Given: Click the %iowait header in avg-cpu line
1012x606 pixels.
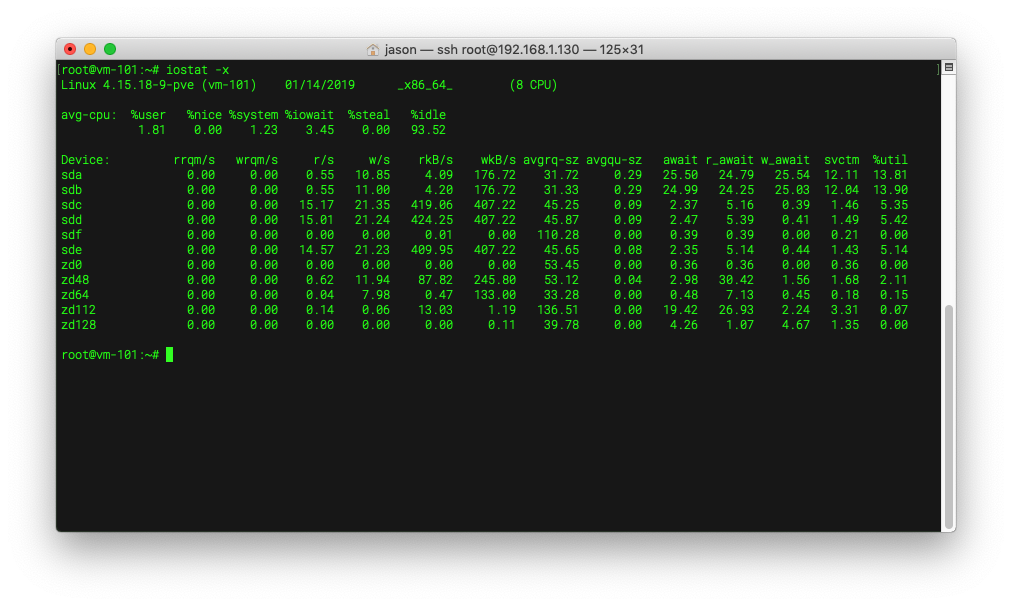Looking at the screenshot, I should (x=310, y=115).
